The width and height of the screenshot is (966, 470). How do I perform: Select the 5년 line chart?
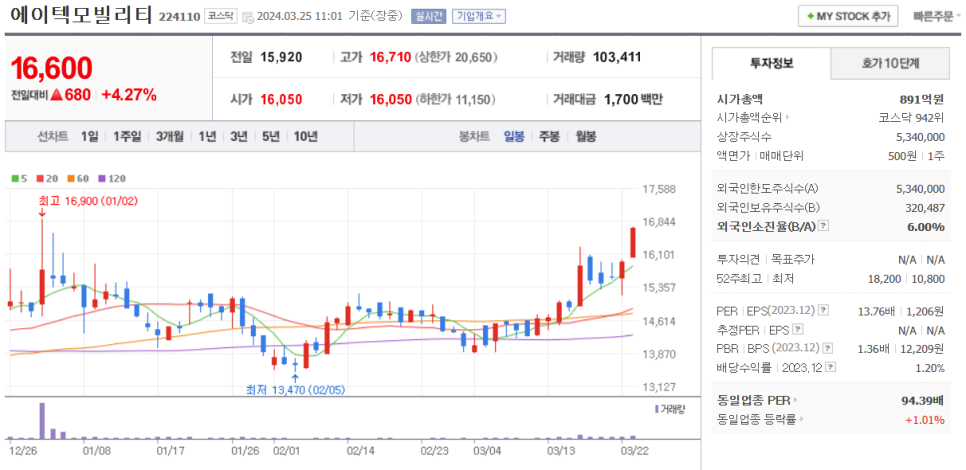[270, 137]
